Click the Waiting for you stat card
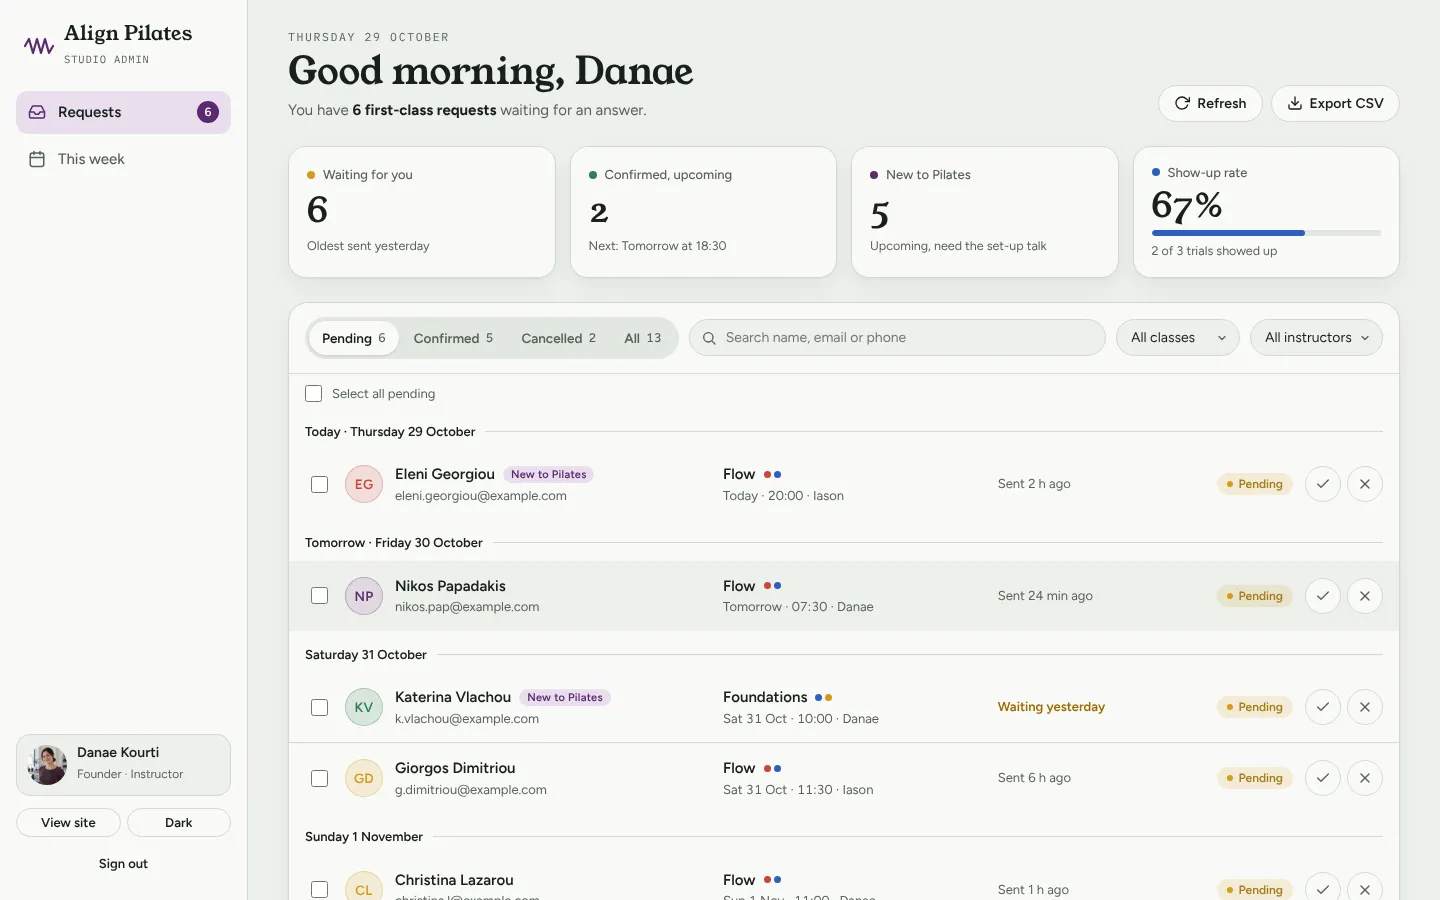 [422, 212]
